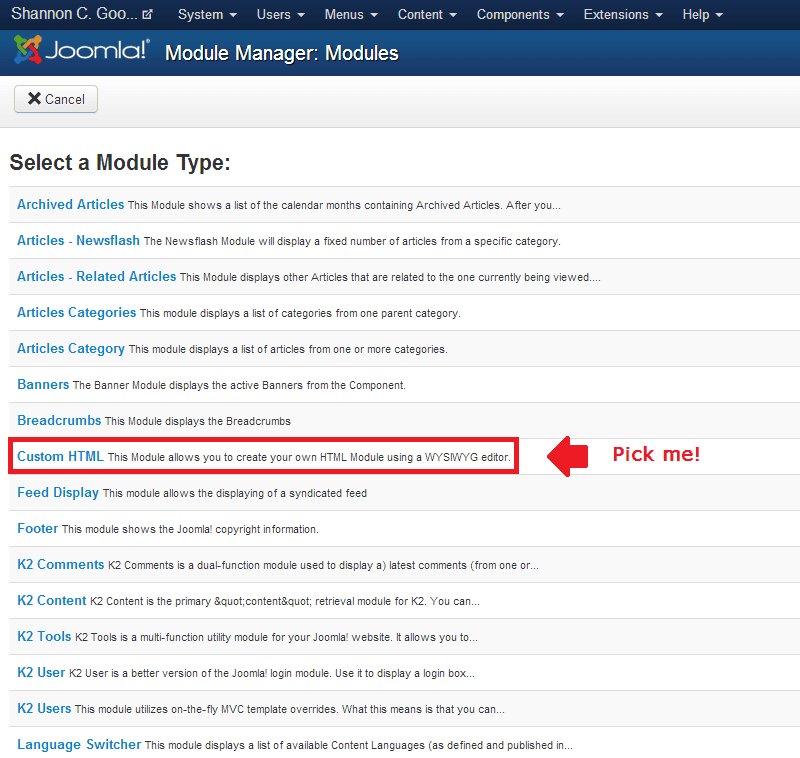The width and height of the screenshot is (800, 758).
Task: Click description 'K2 Tools is a multi-function utility module'
Action: (277, 638)
